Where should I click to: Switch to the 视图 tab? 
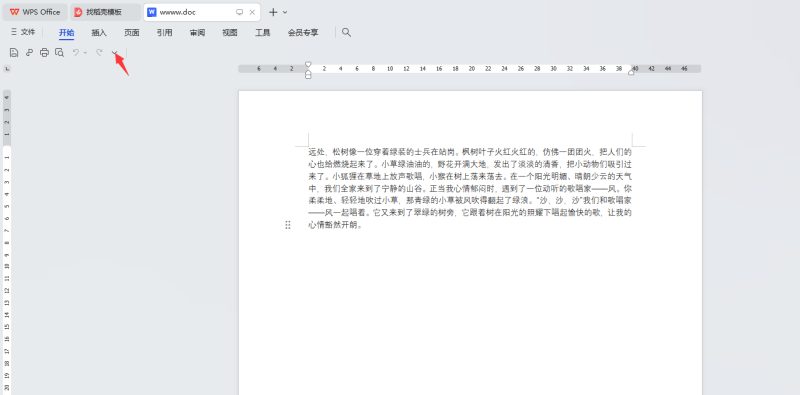coord(230,33)
